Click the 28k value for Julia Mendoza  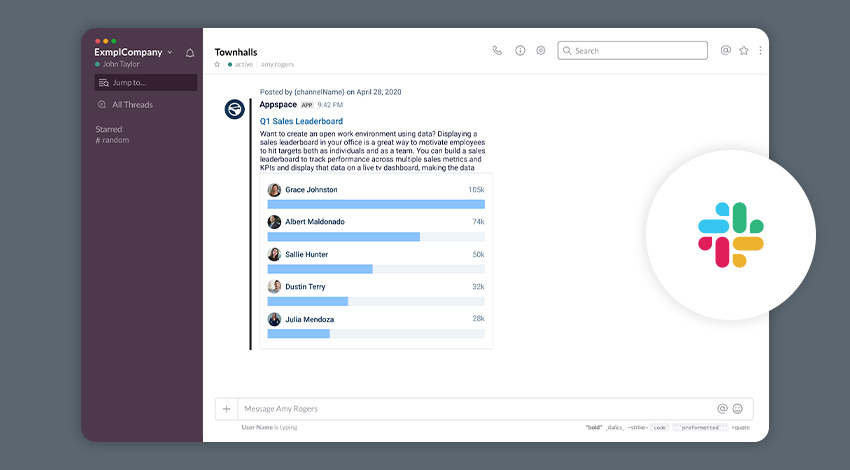[478, 318]
